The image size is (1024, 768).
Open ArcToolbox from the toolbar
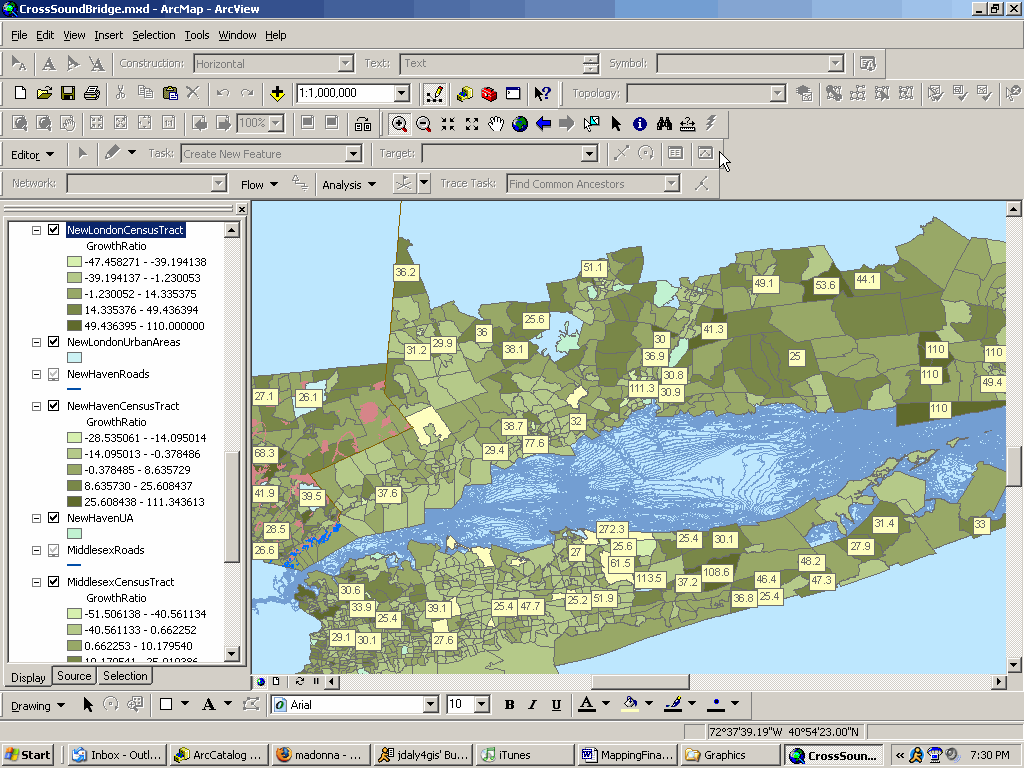pyautogui.click(x=489, y=94)
